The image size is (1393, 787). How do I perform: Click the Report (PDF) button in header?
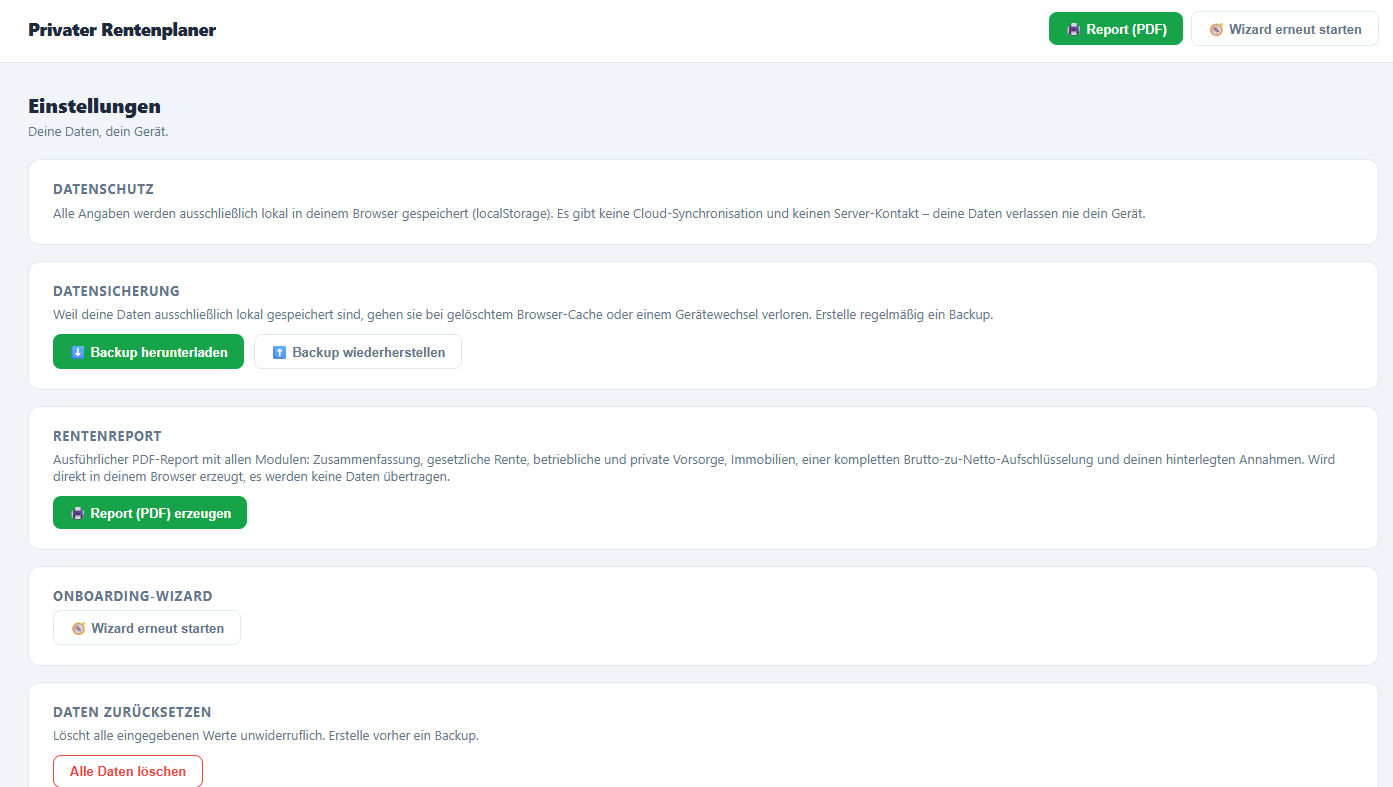[1115, 29]
